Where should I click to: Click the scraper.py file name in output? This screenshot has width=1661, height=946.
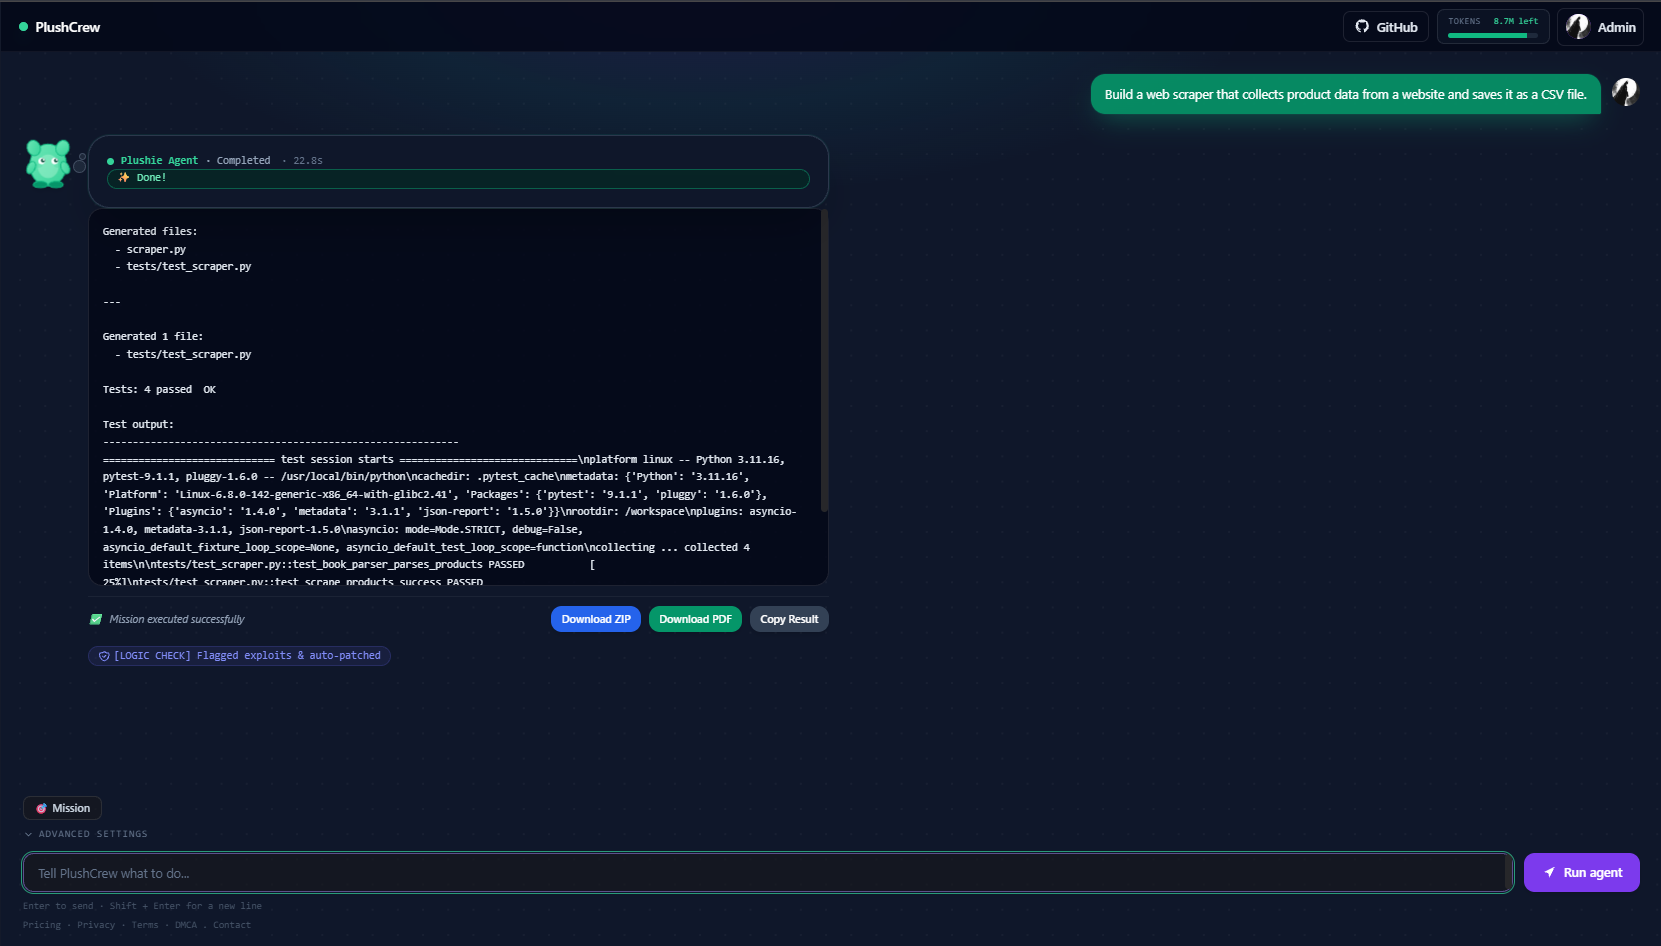tap(156, 249)
